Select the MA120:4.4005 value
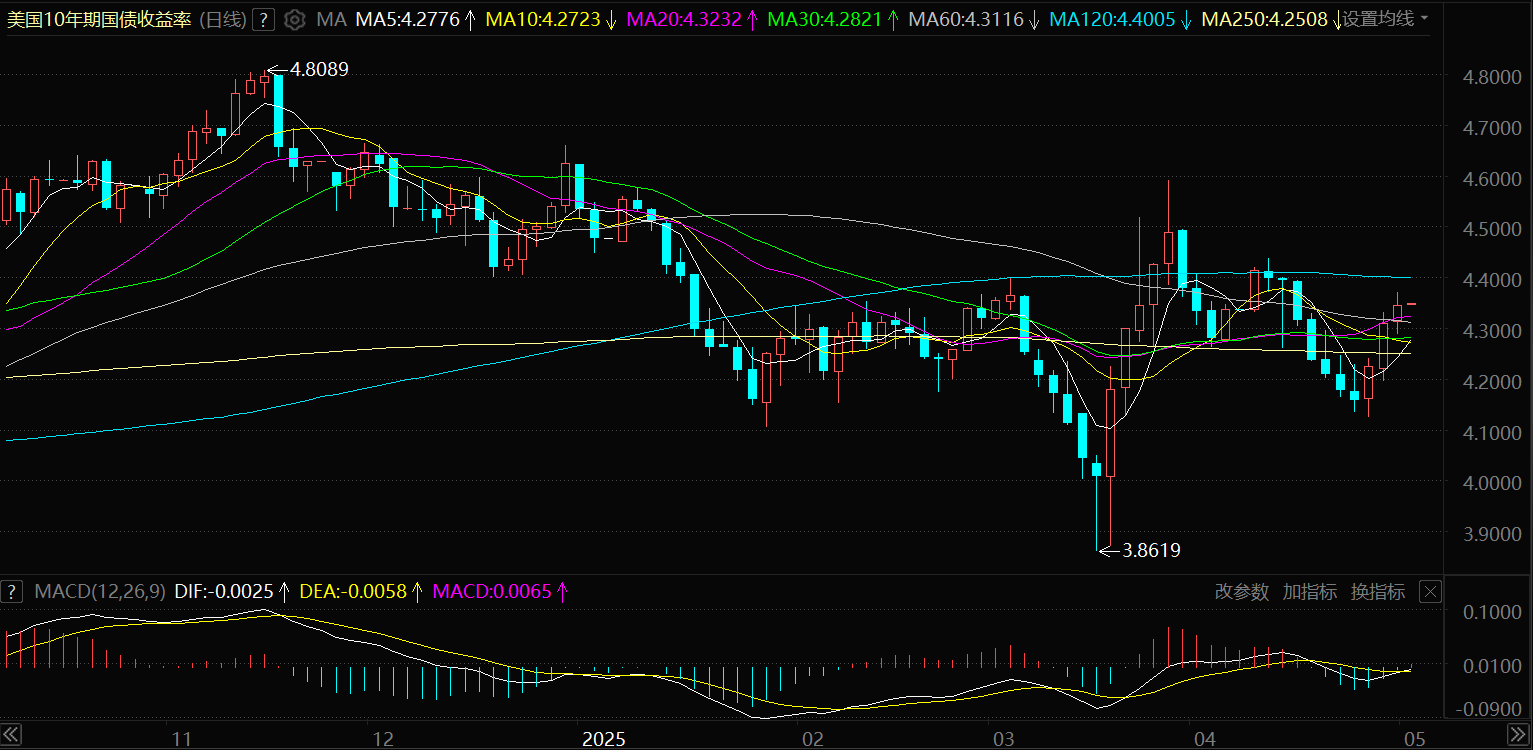 tap(1110, 19)
